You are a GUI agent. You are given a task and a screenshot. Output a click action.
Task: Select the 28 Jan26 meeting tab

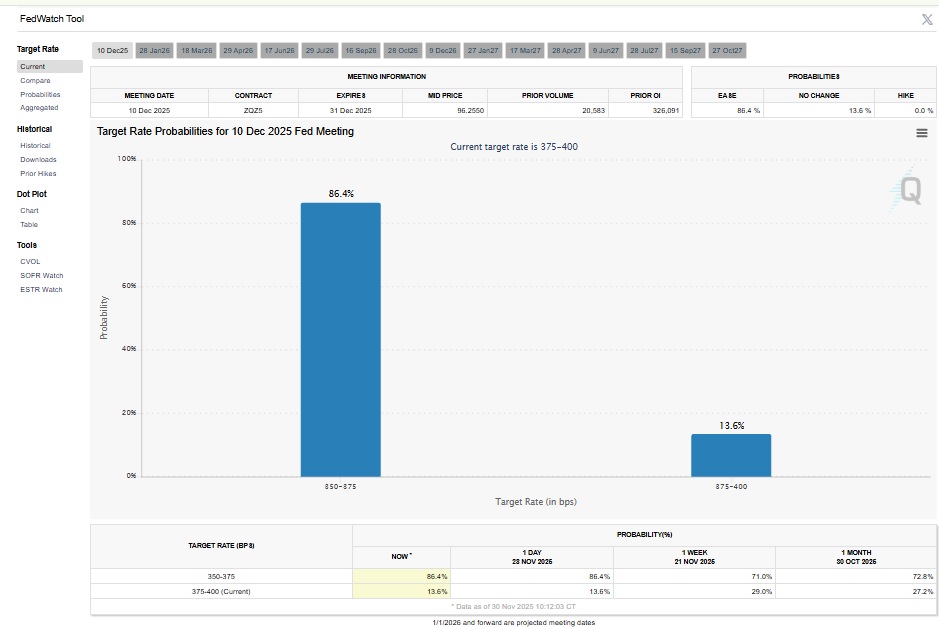[x=154, y=50]
